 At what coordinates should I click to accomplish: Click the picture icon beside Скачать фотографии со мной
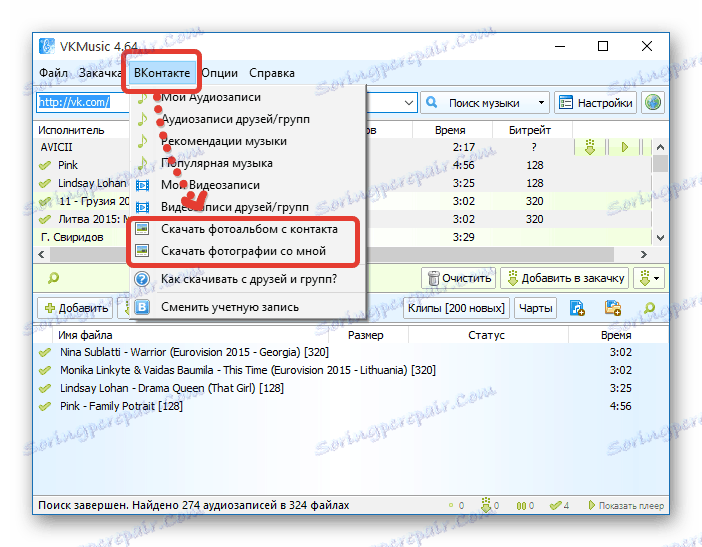[142, 251]
